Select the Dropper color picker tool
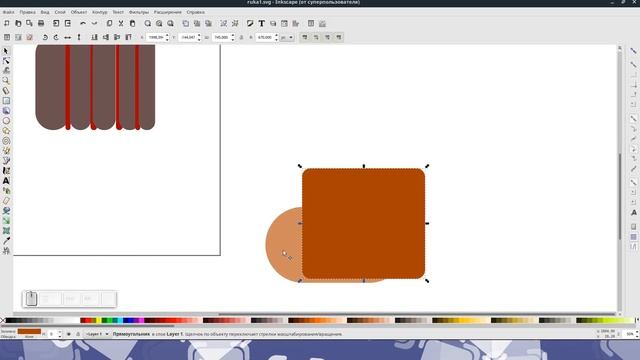 pyautogui.click(x=6, y=240)
